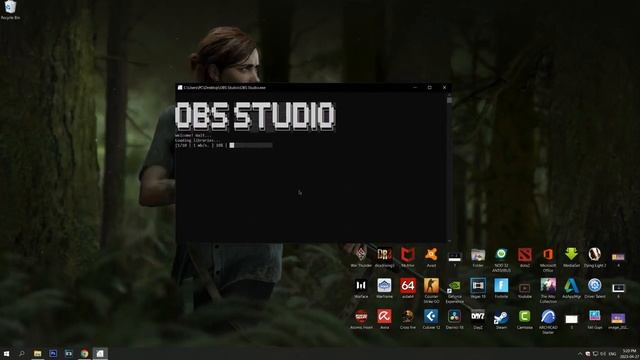The height and width of the screenshot is (360, 640).
Task: Launch The Alto Collection shortcut
Action: [x=548, y=291]
